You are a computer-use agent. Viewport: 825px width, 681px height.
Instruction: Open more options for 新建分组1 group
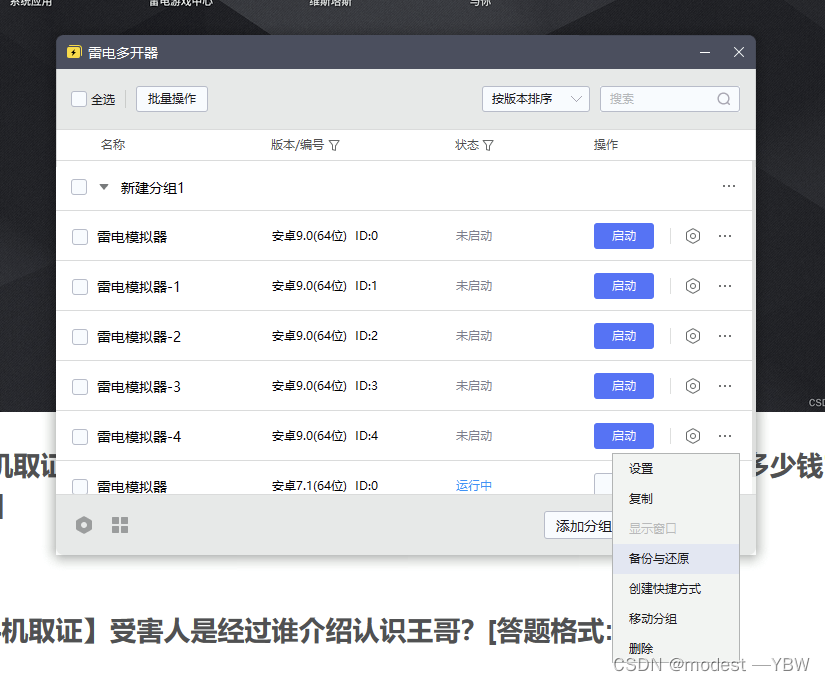point(729,186)
